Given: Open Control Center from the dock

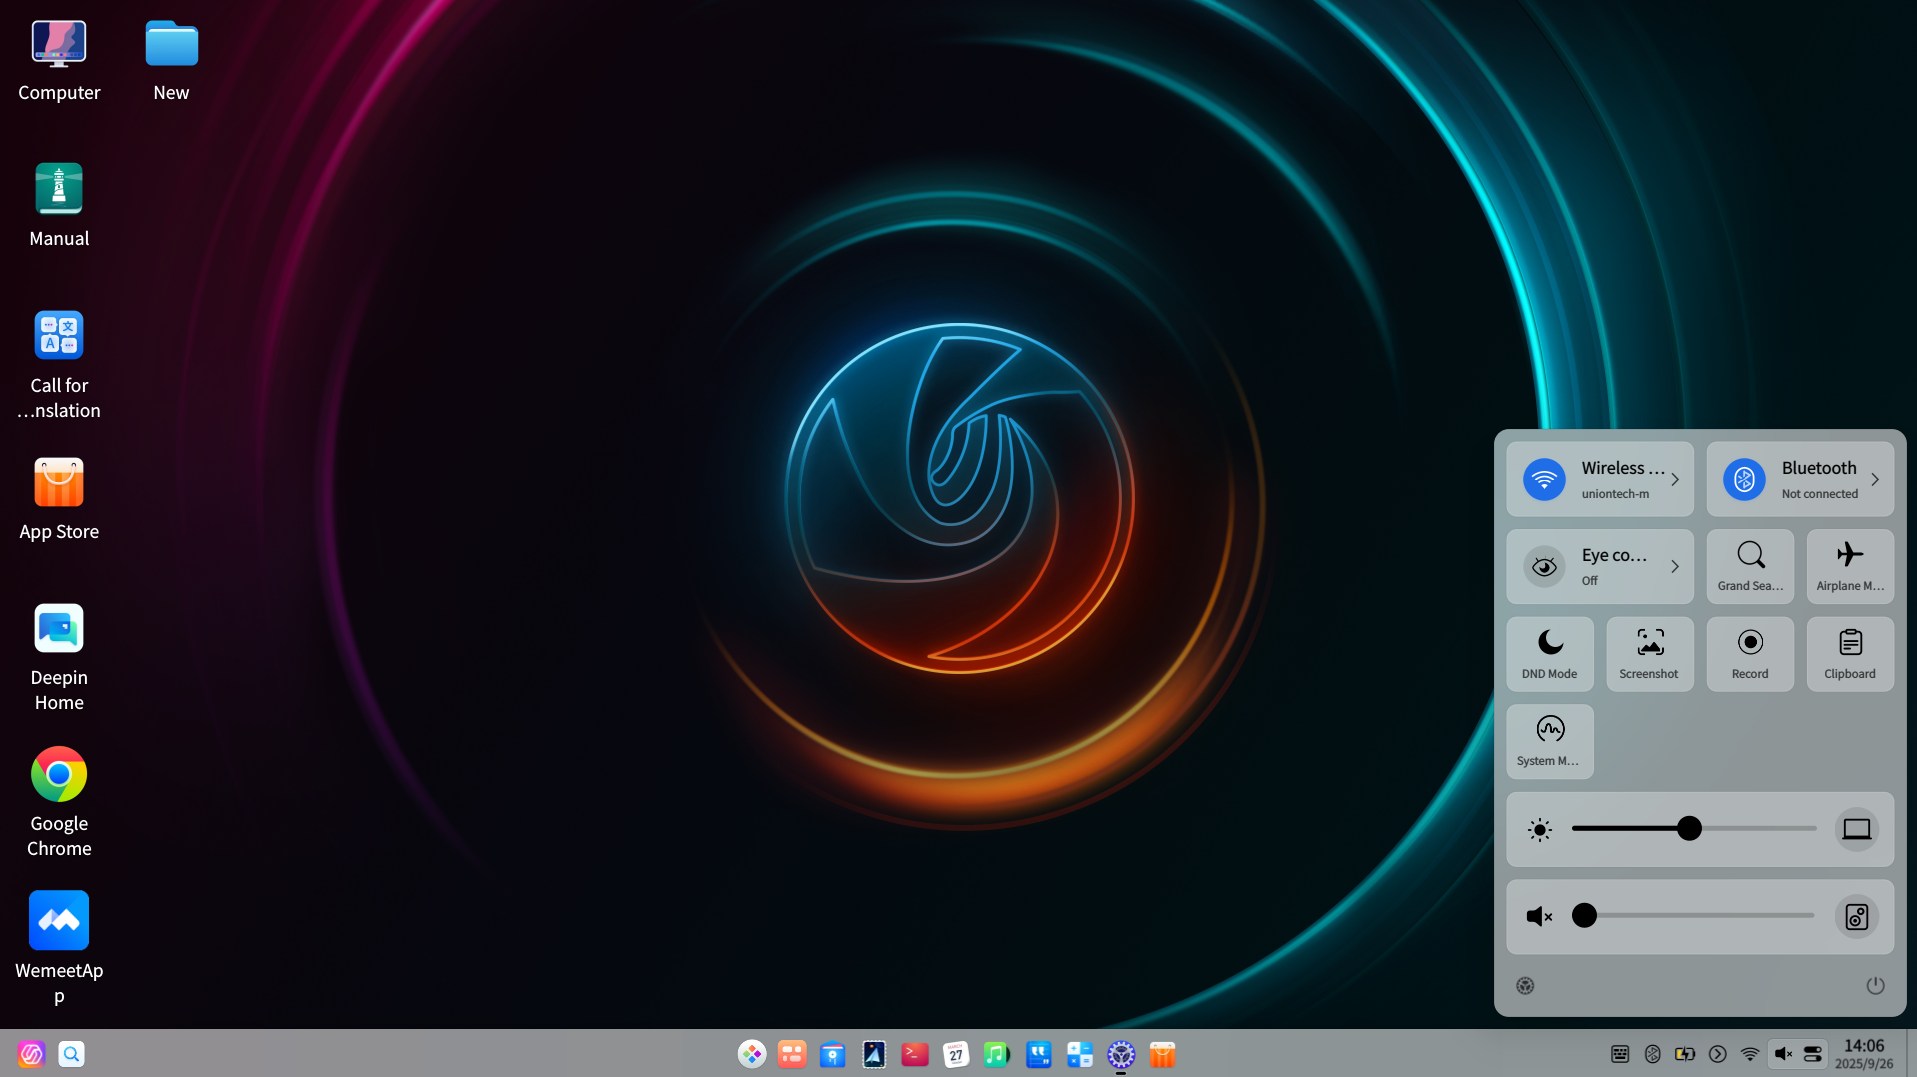Looking at the screenshot, I should (1121, 1054).
